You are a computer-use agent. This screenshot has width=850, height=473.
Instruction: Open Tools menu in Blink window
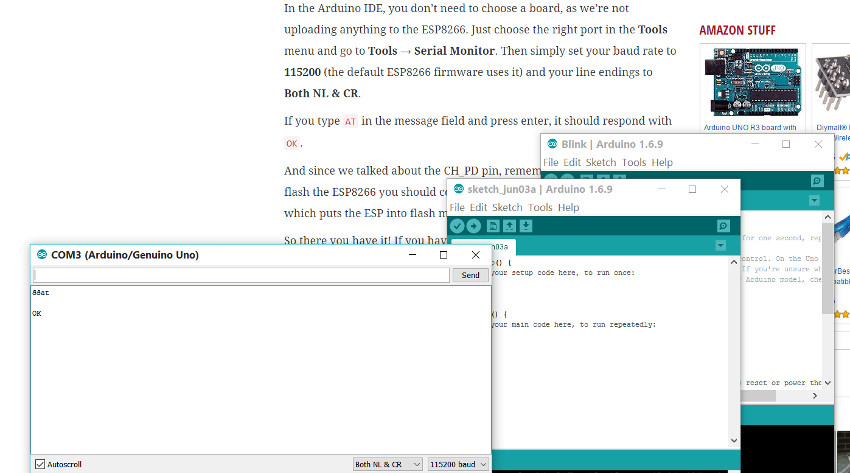point(634,163)
